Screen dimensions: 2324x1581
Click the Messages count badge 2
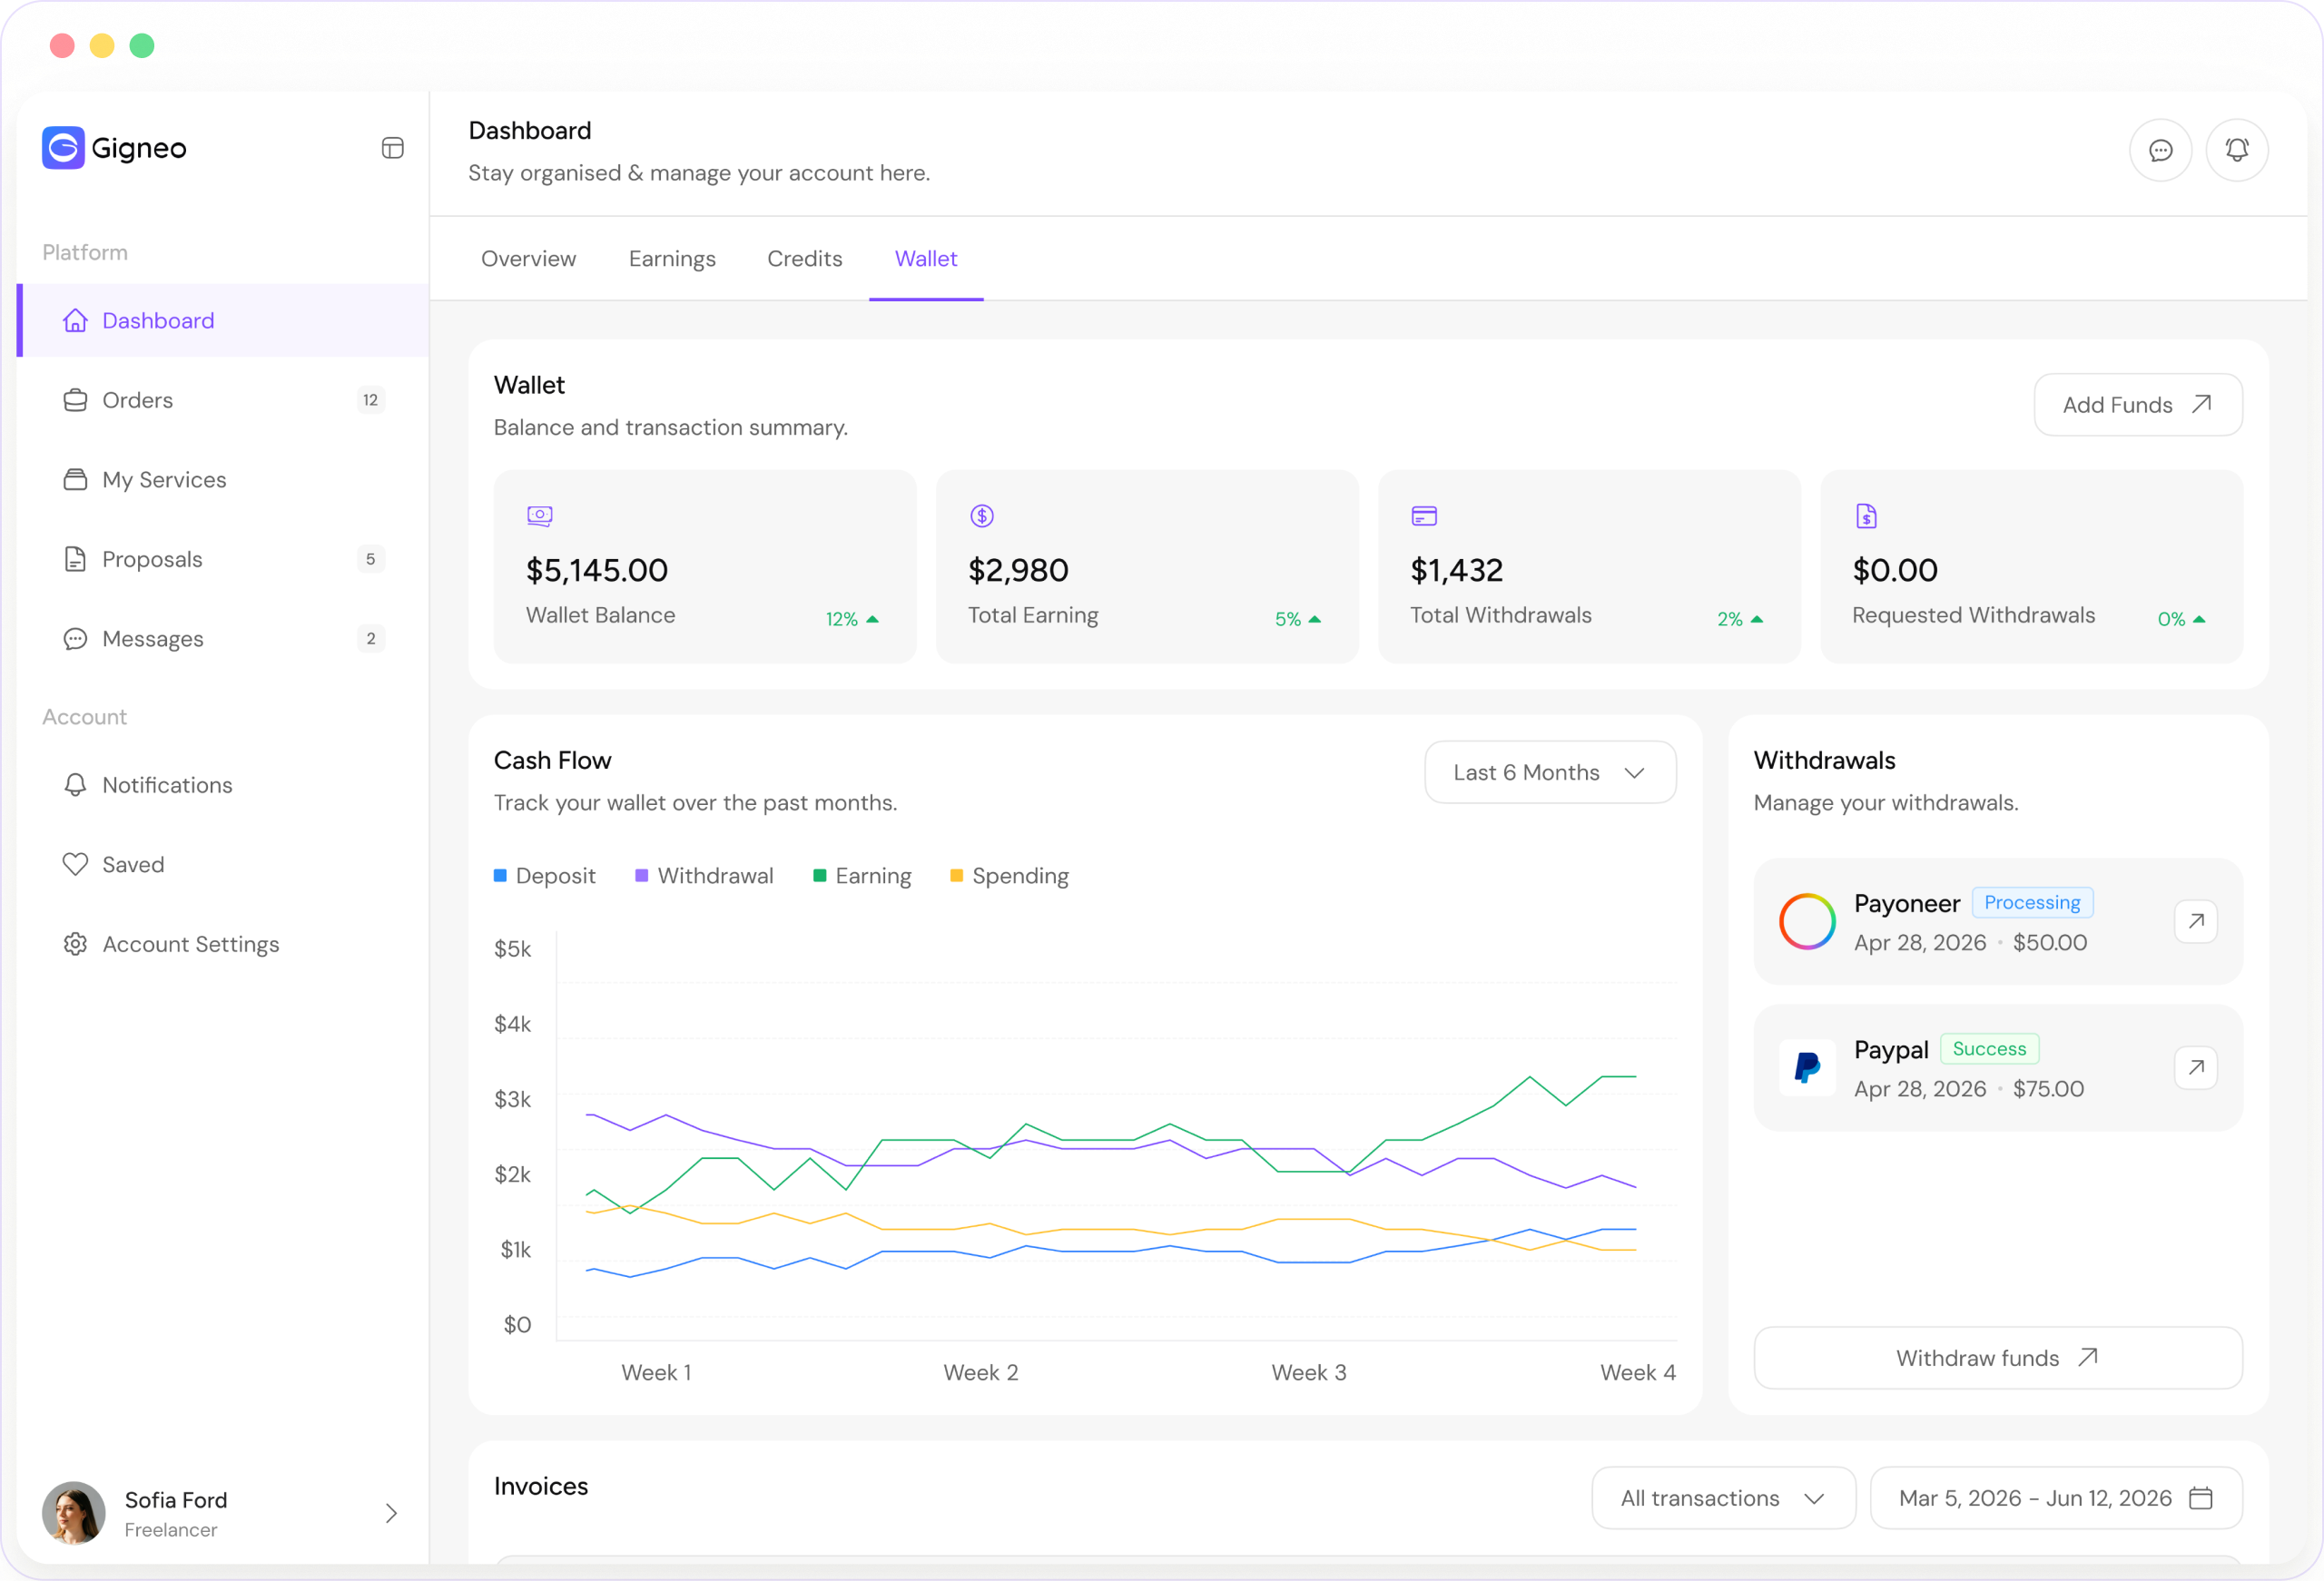click(x=371, y=639)
